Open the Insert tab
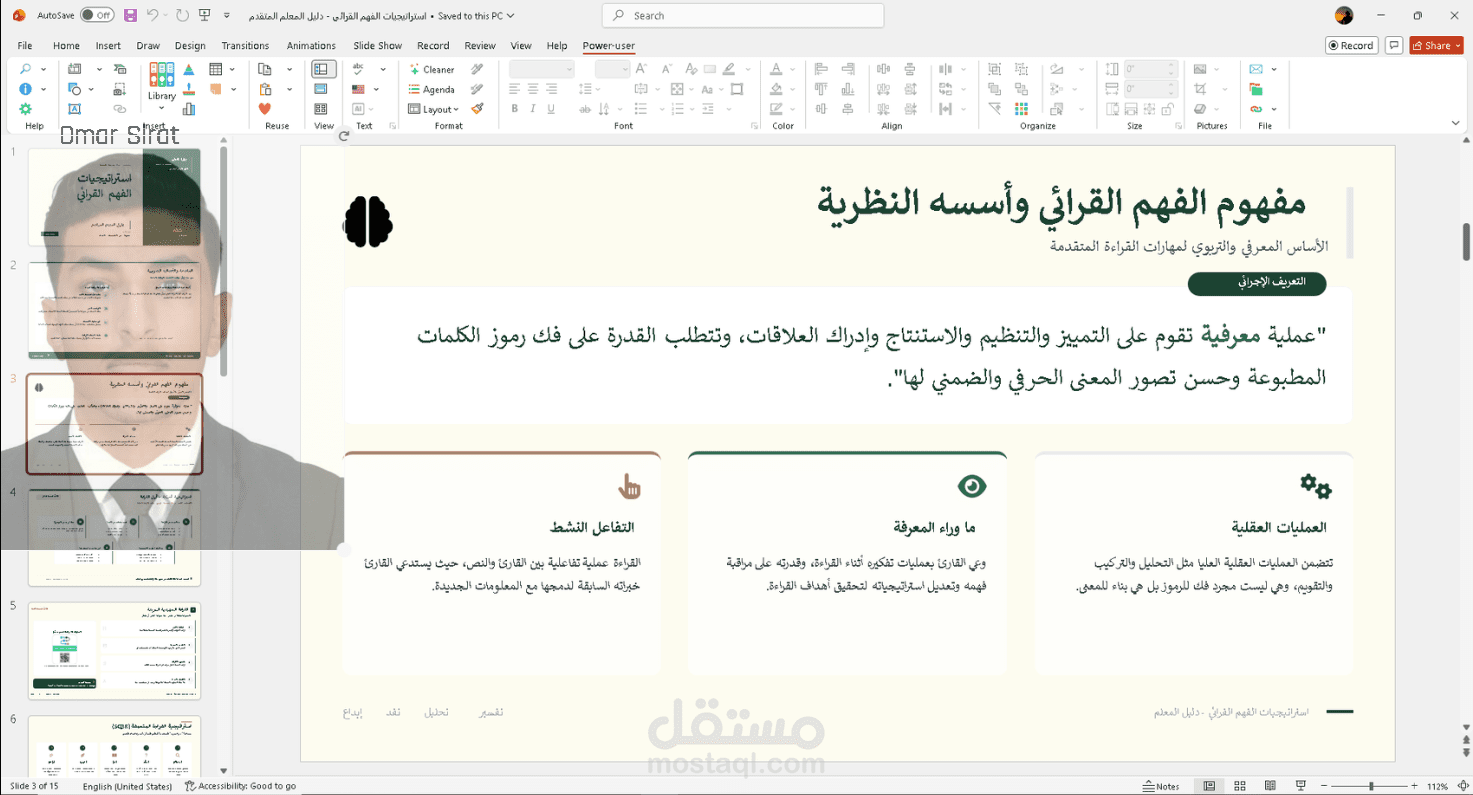1473x795 pixels. point(108,45)
